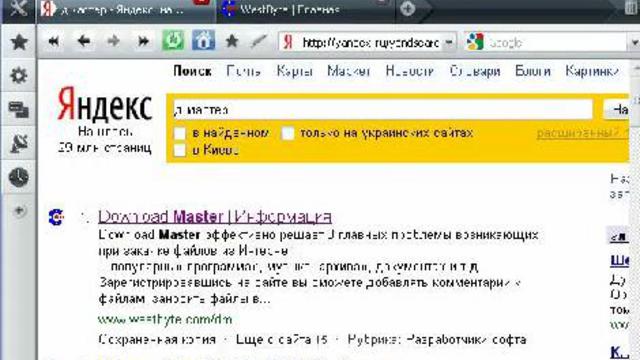Open the Почта navigation link
Image resolution: width=640 pixels, height=360 pixels.
coord(244,71)
